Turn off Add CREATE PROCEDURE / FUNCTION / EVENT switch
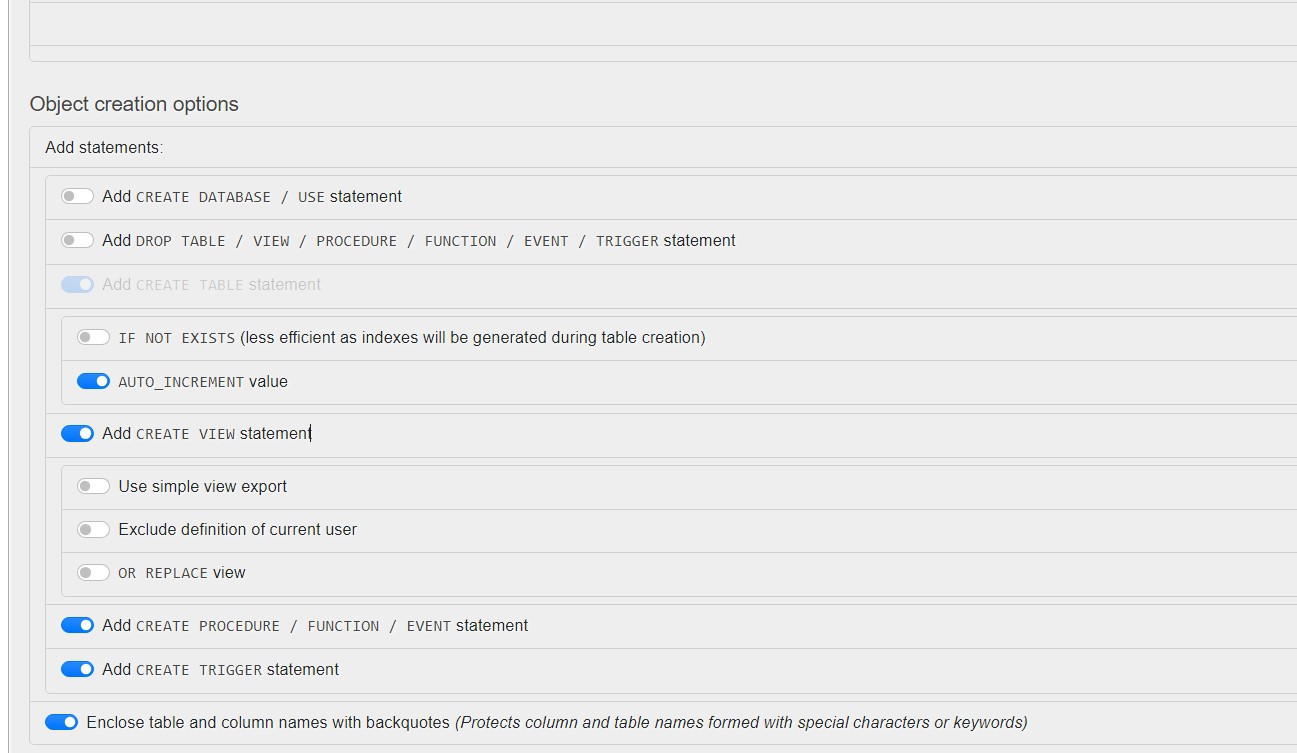Screen dimensions: 1297x753 pos(77,626)
